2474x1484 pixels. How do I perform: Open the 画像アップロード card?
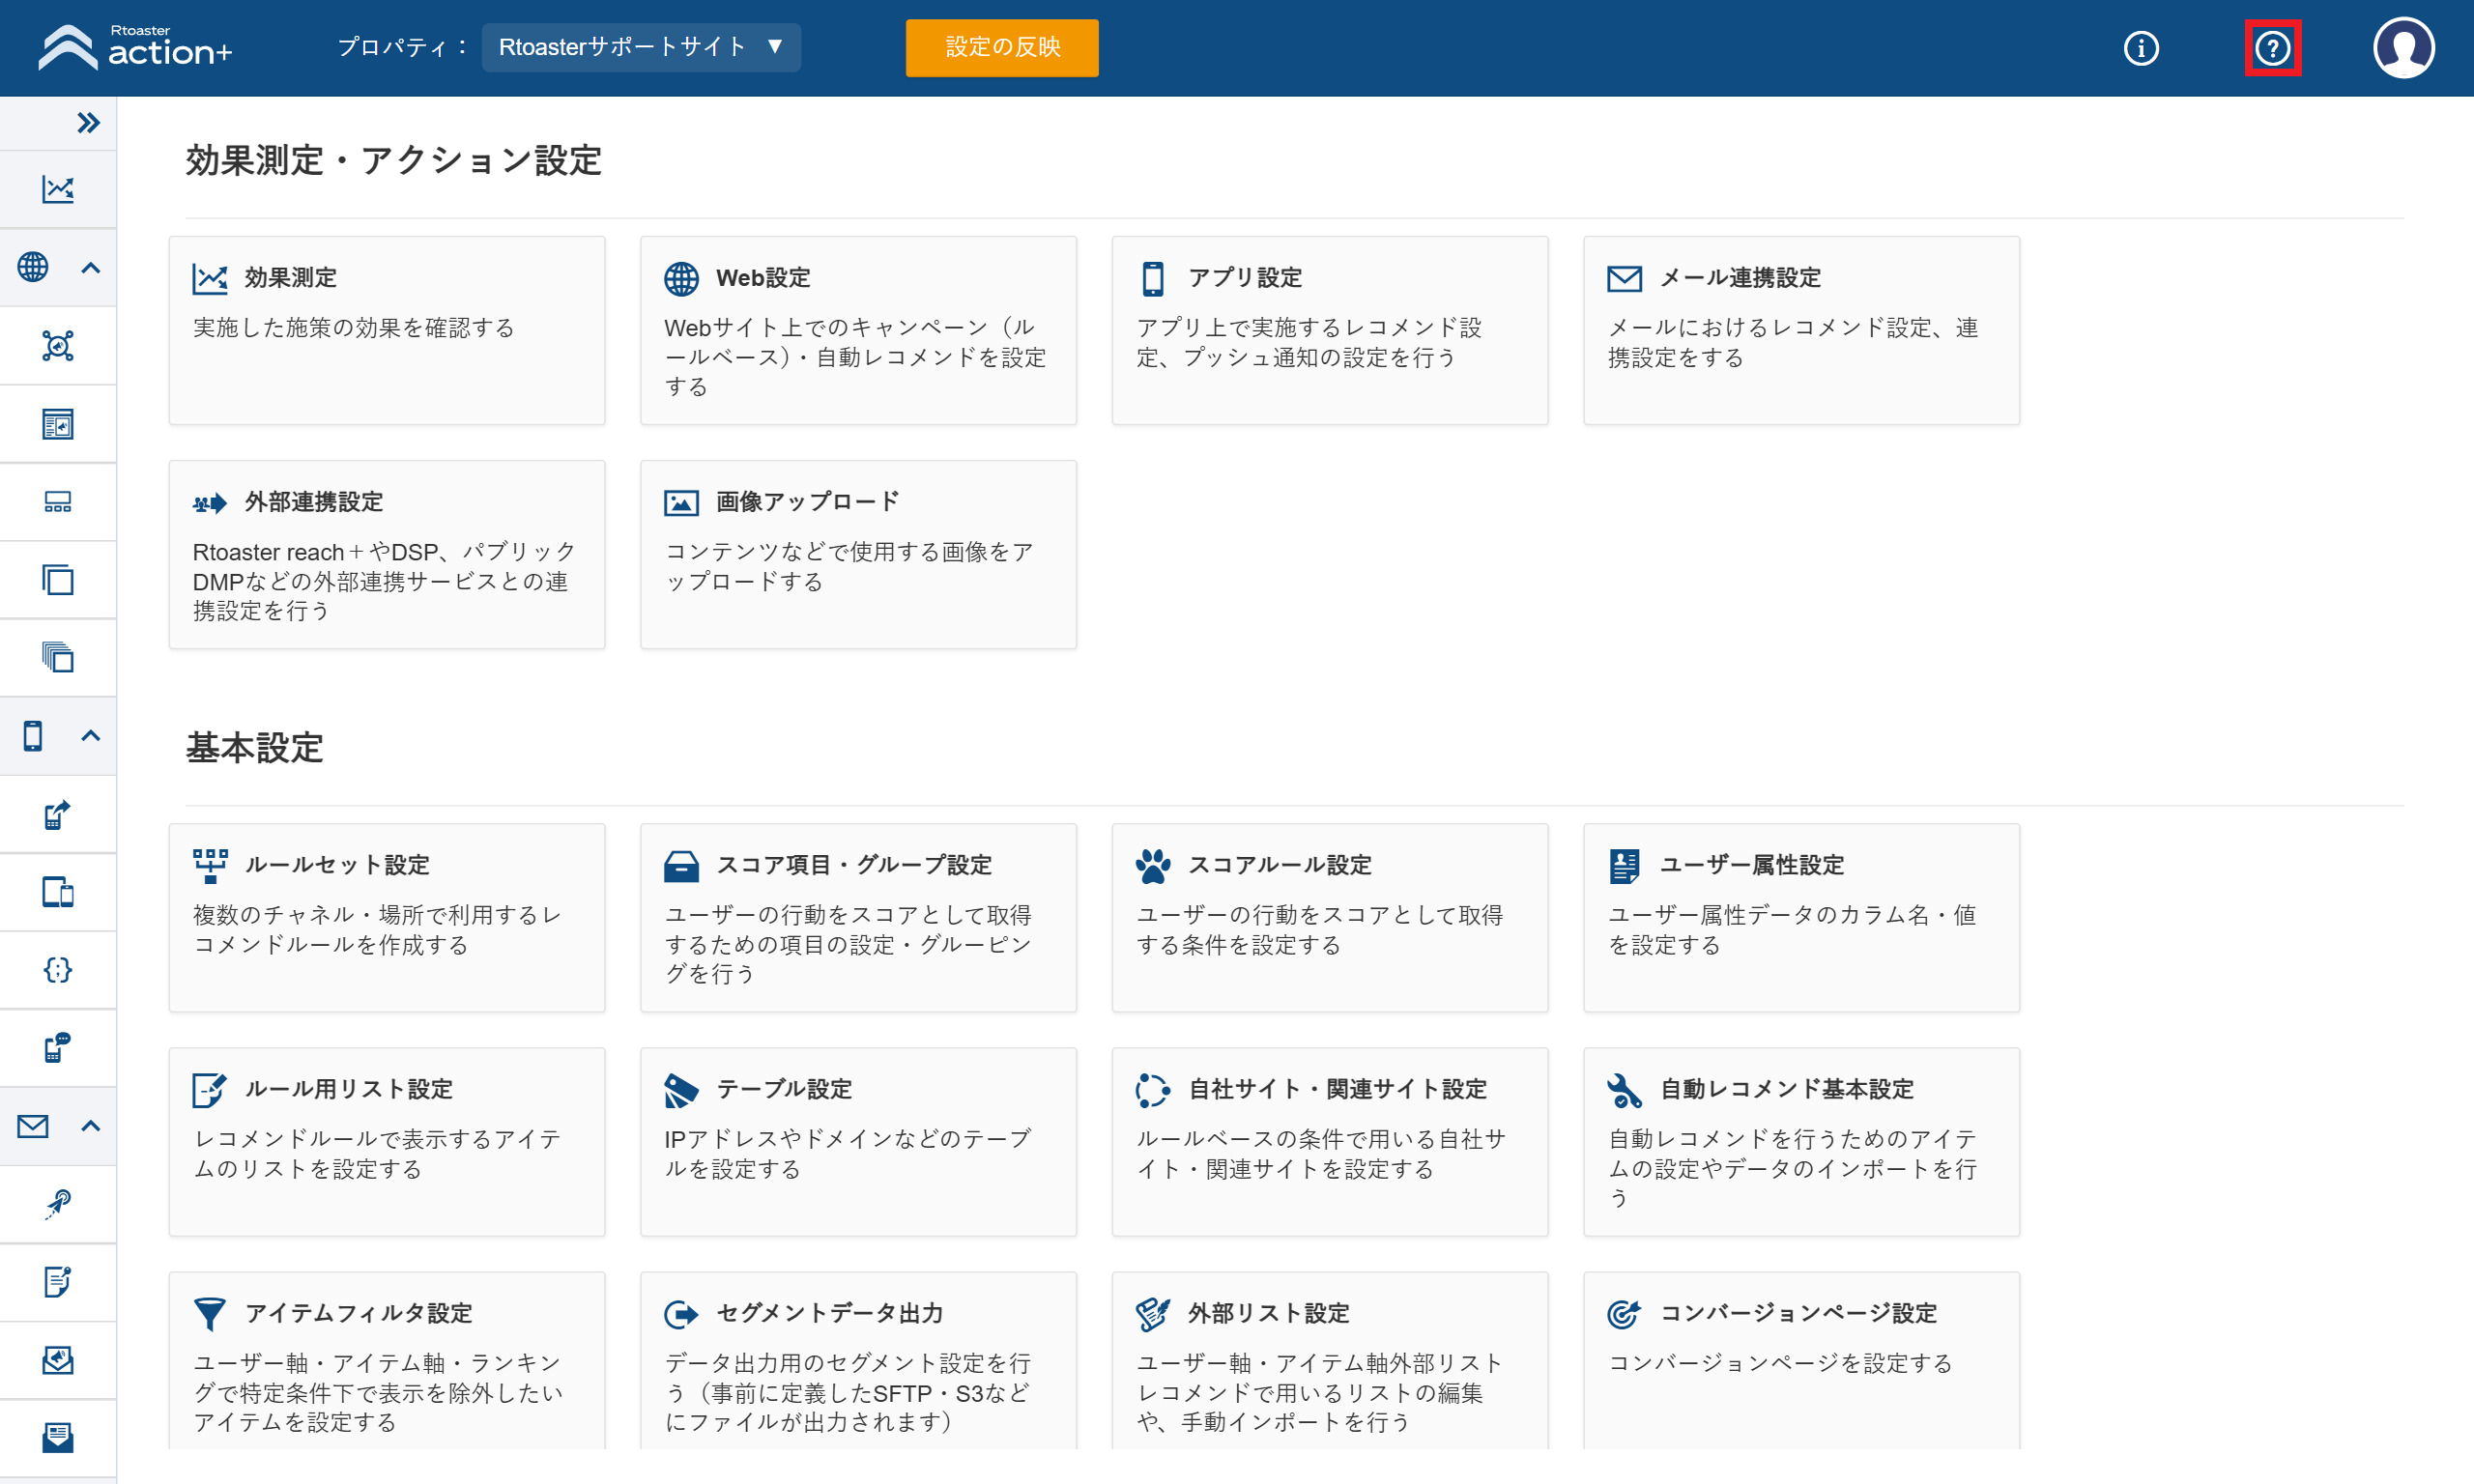(859, 554)
